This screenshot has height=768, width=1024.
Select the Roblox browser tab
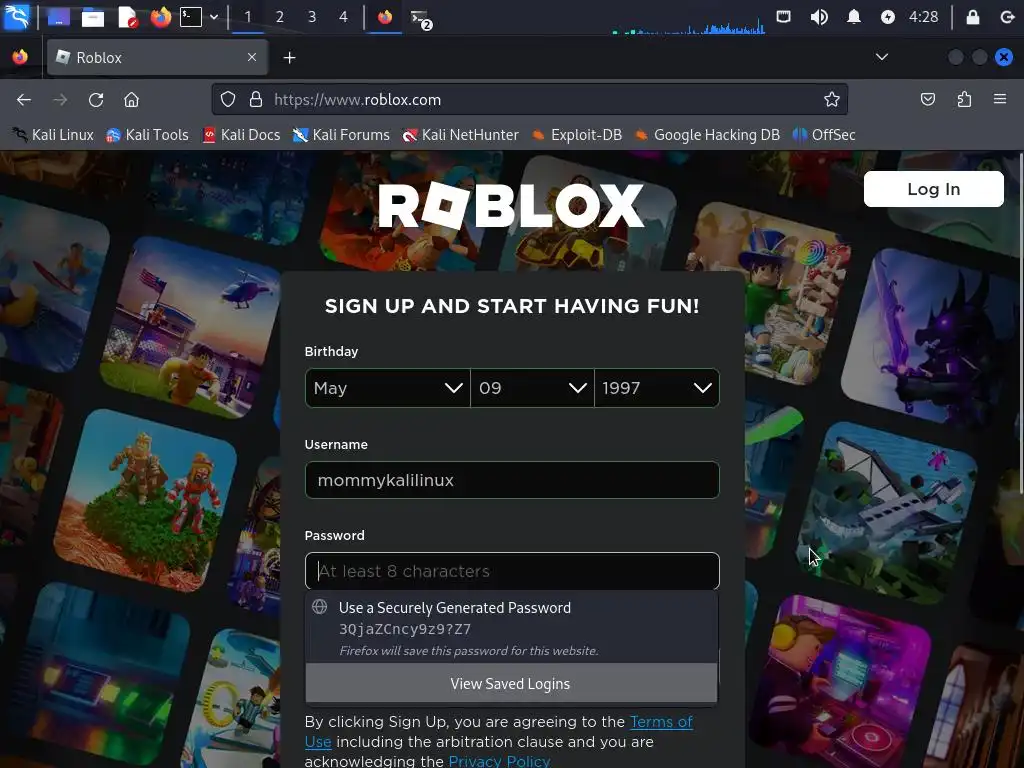pyautogui.click(x=157, y=57)
